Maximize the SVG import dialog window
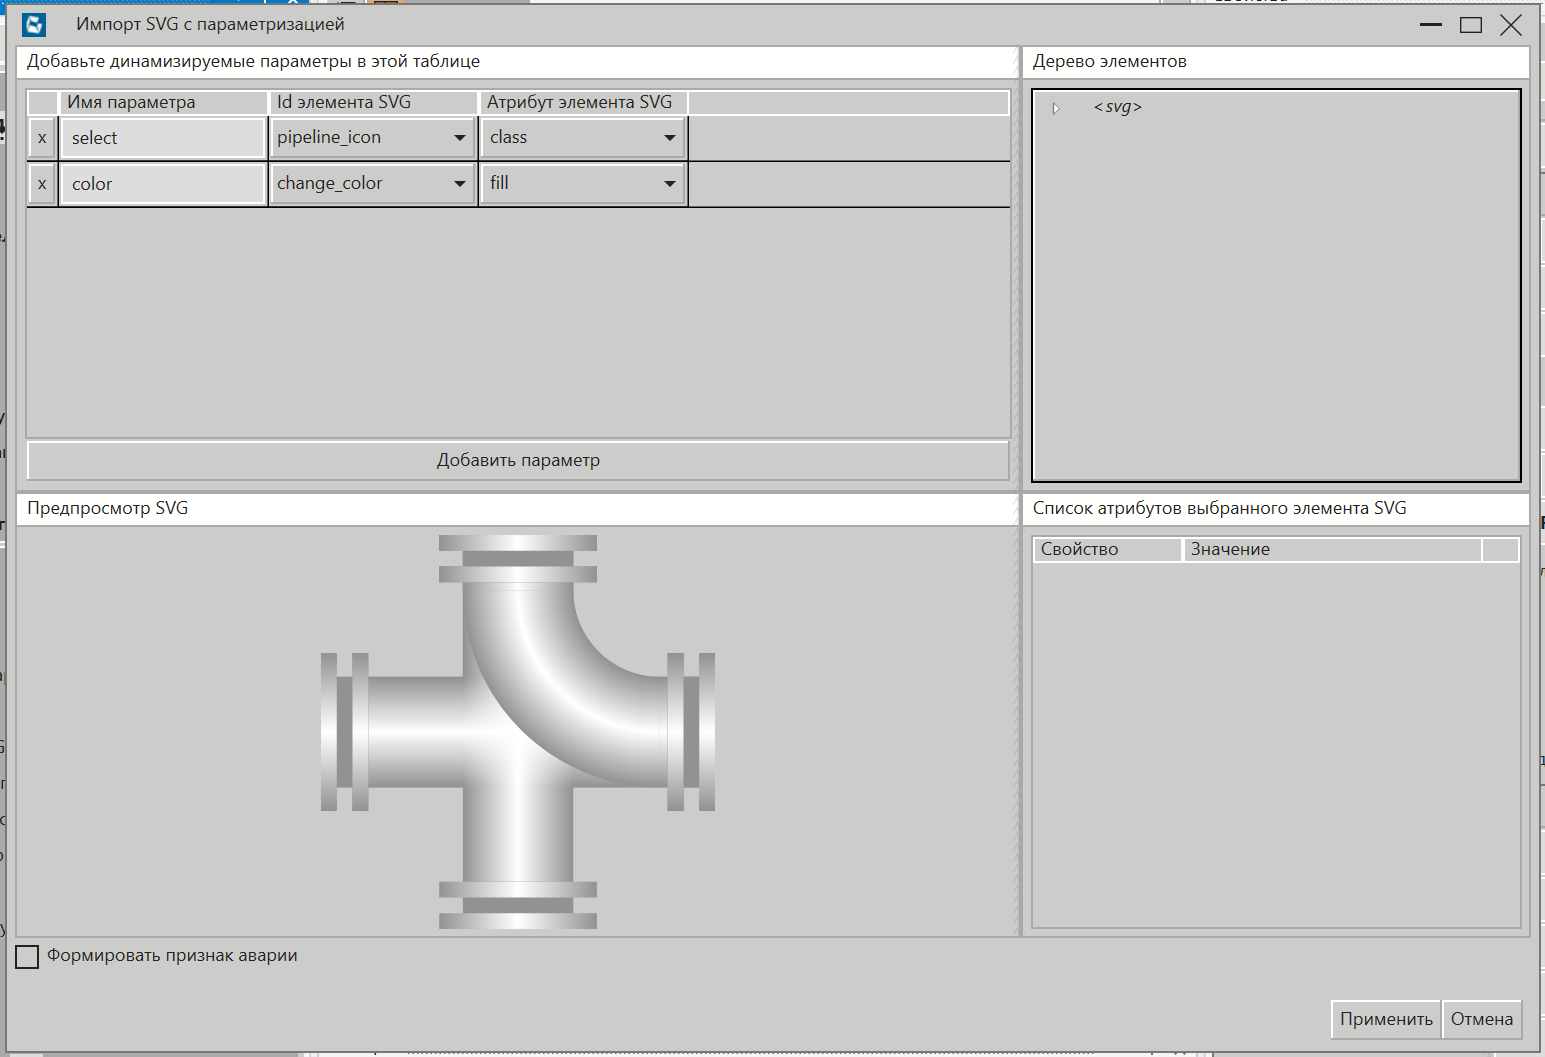This screenshot has height=1057, width=1545. pos(1470,25)
